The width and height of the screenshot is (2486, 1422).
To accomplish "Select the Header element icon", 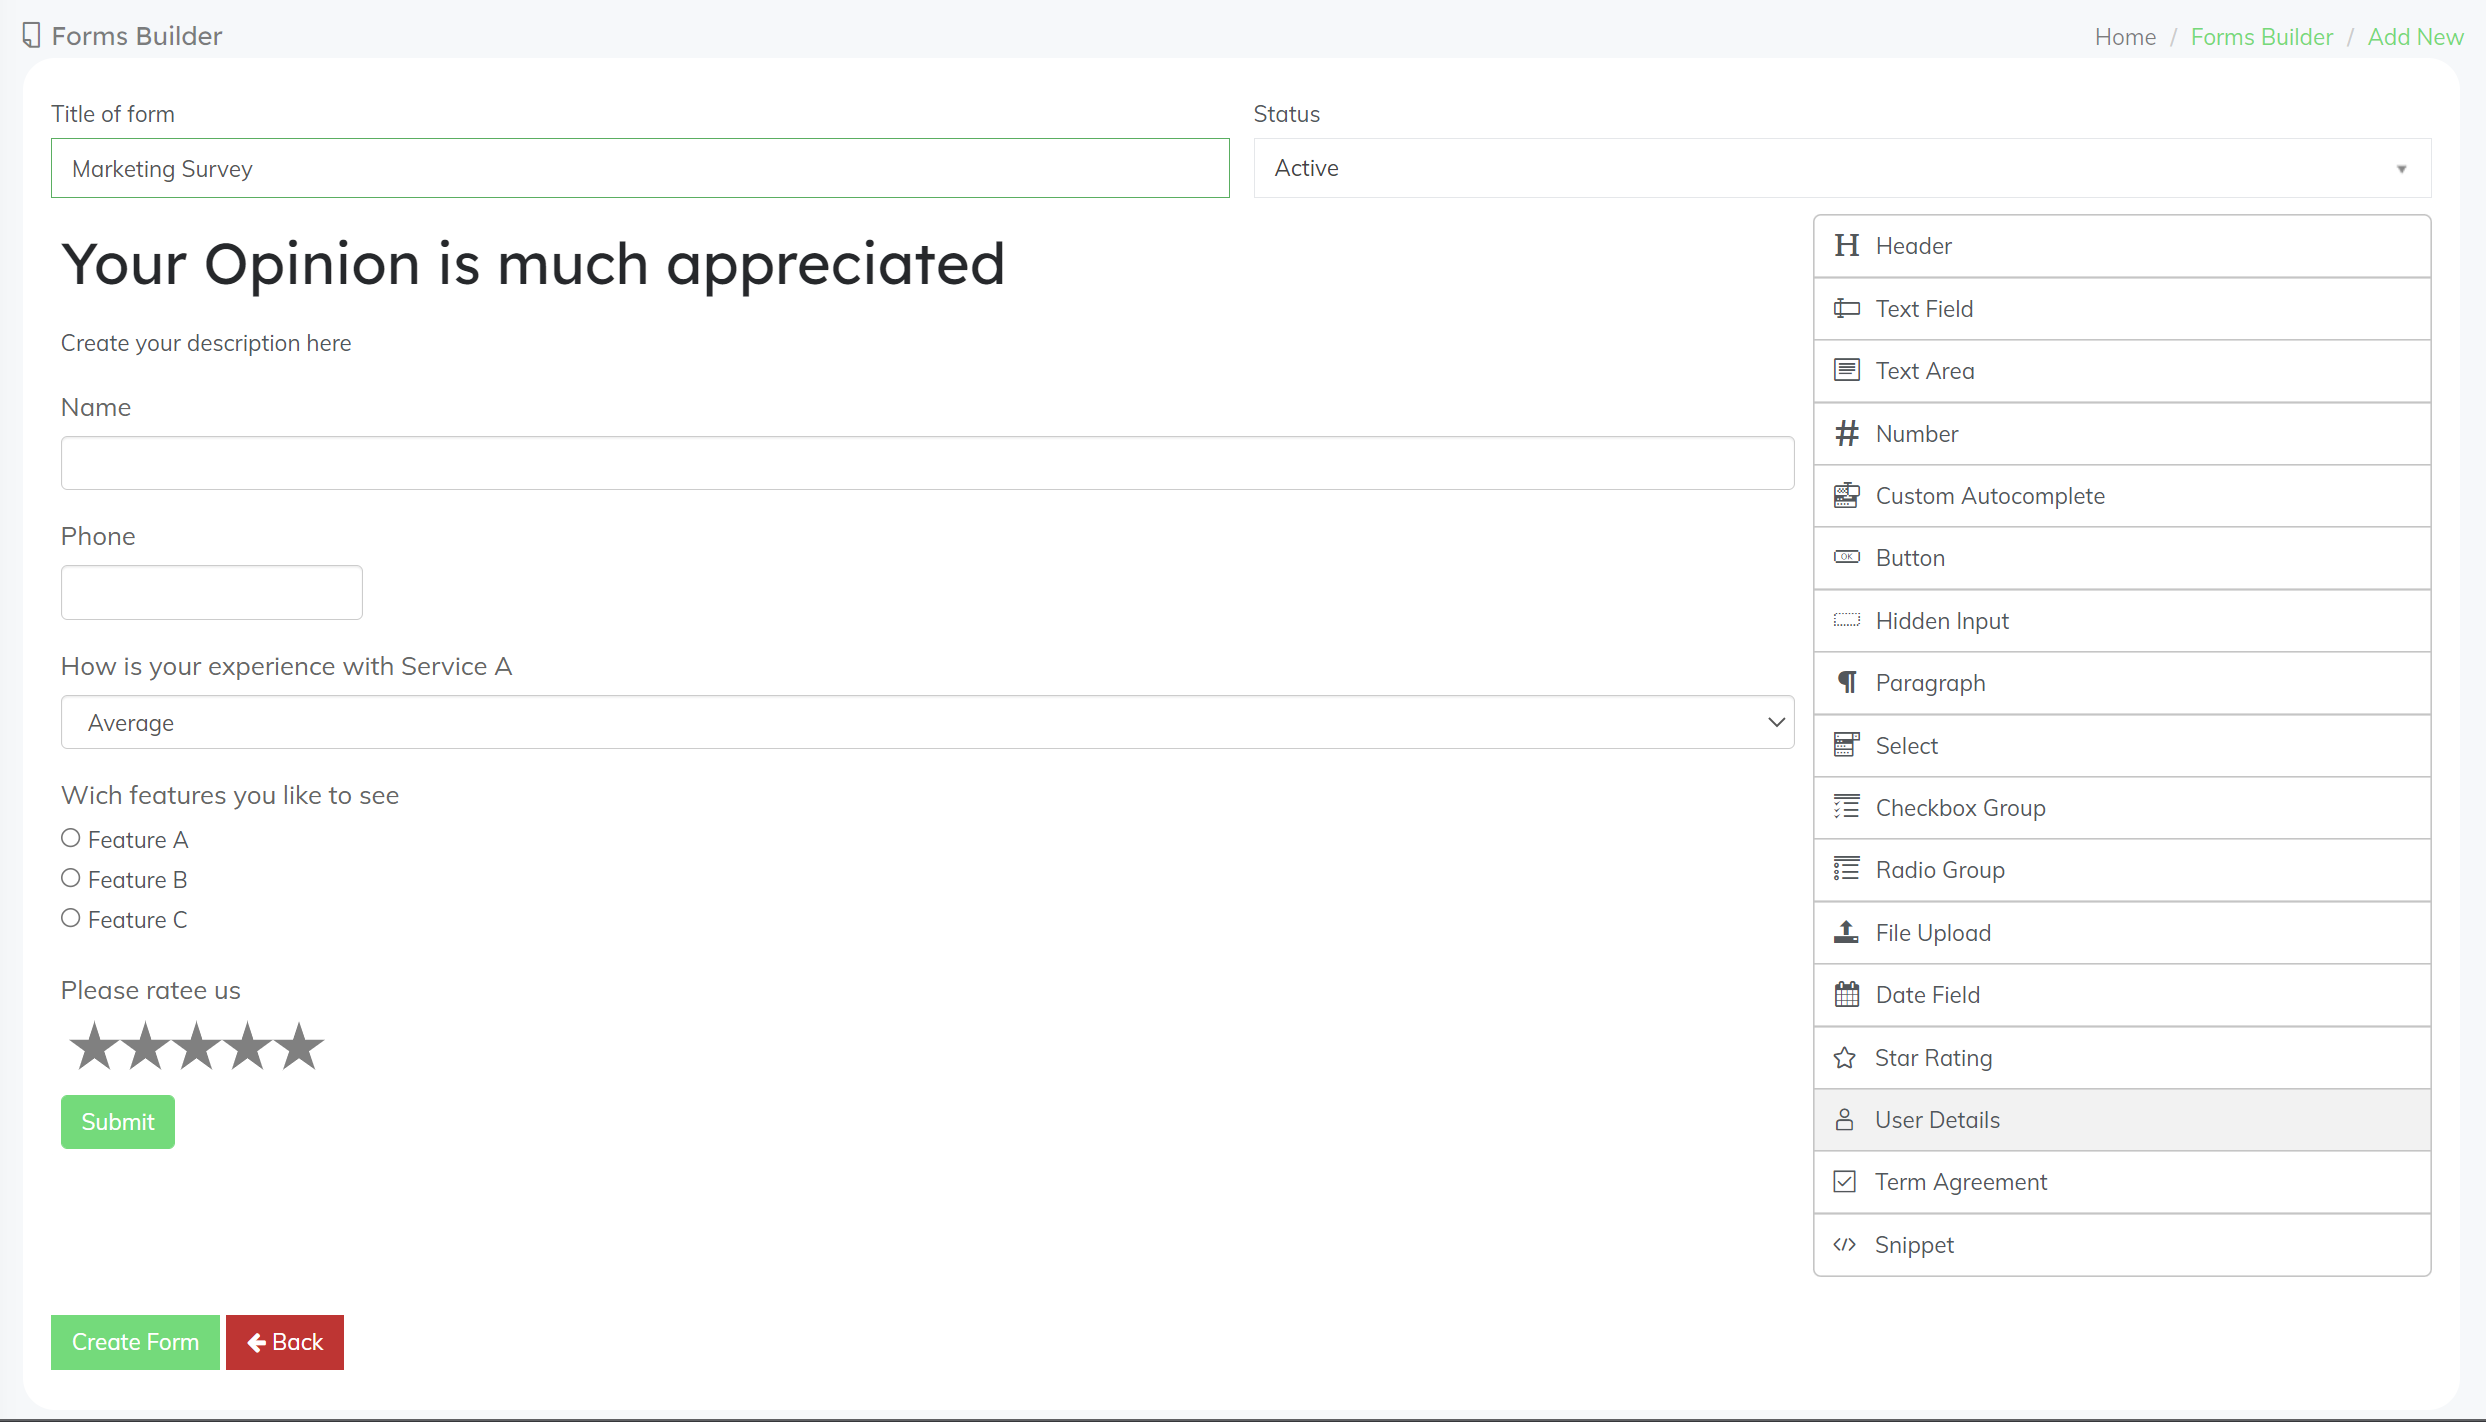I will pos(1846,246).
